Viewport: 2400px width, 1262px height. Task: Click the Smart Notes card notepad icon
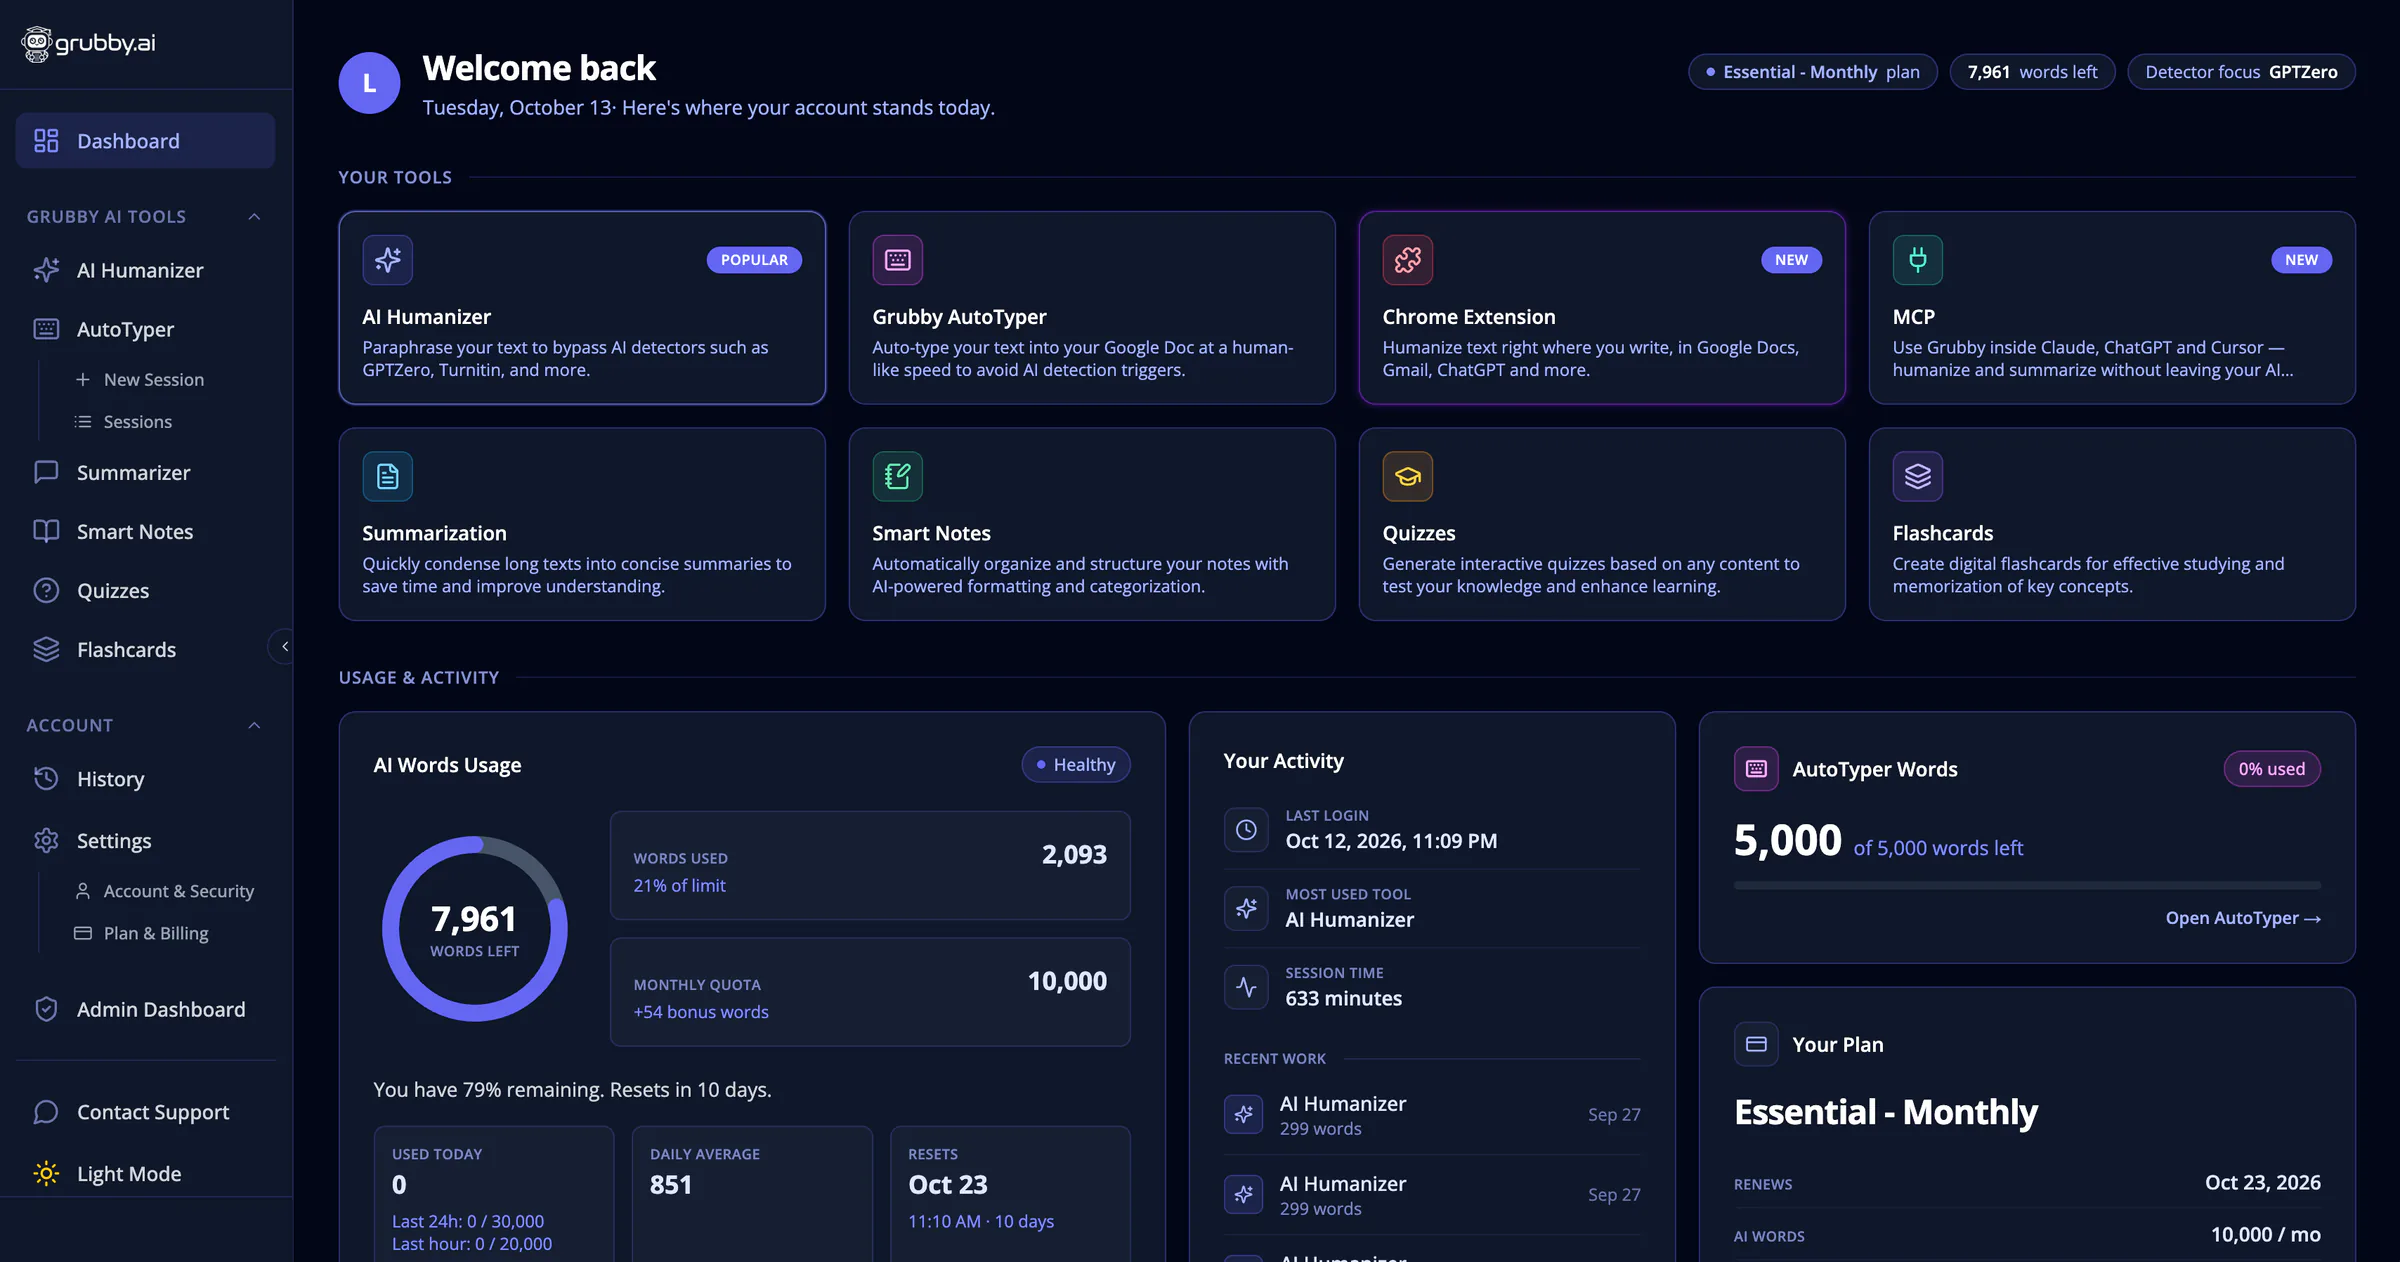[x=898, y=476]
